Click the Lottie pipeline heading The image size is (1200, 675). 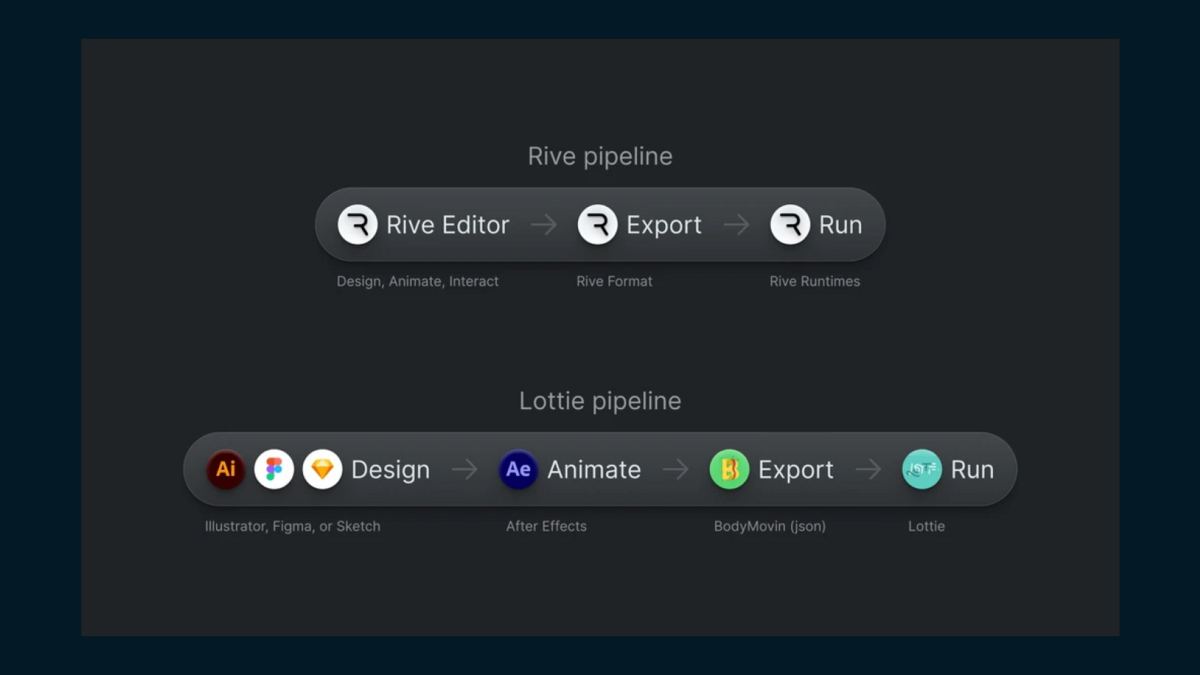pos(600,401)
